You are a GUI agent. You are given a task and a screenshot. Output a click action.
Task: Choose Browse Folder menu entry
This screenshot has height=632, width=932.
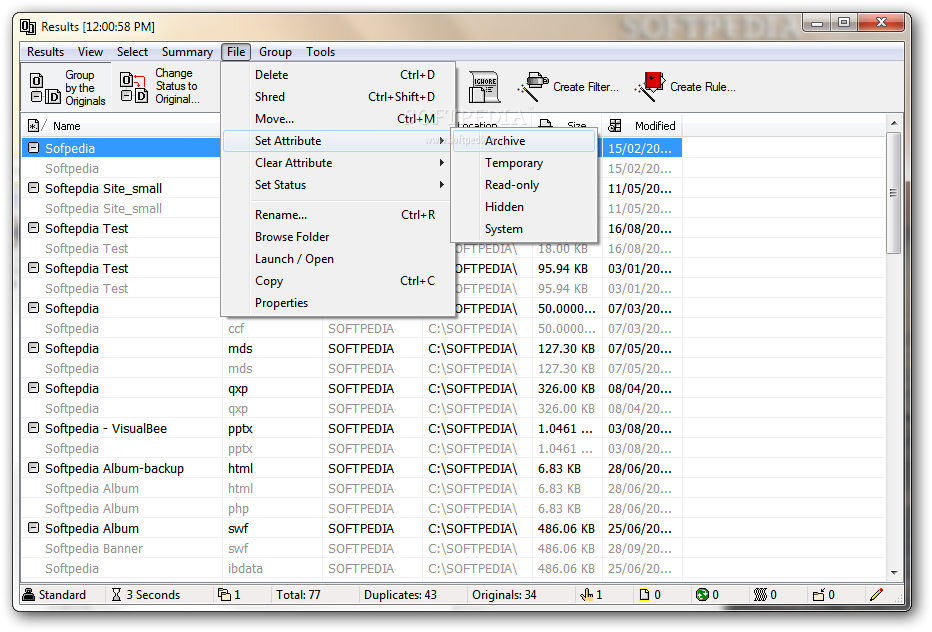[x=338, y=237]
